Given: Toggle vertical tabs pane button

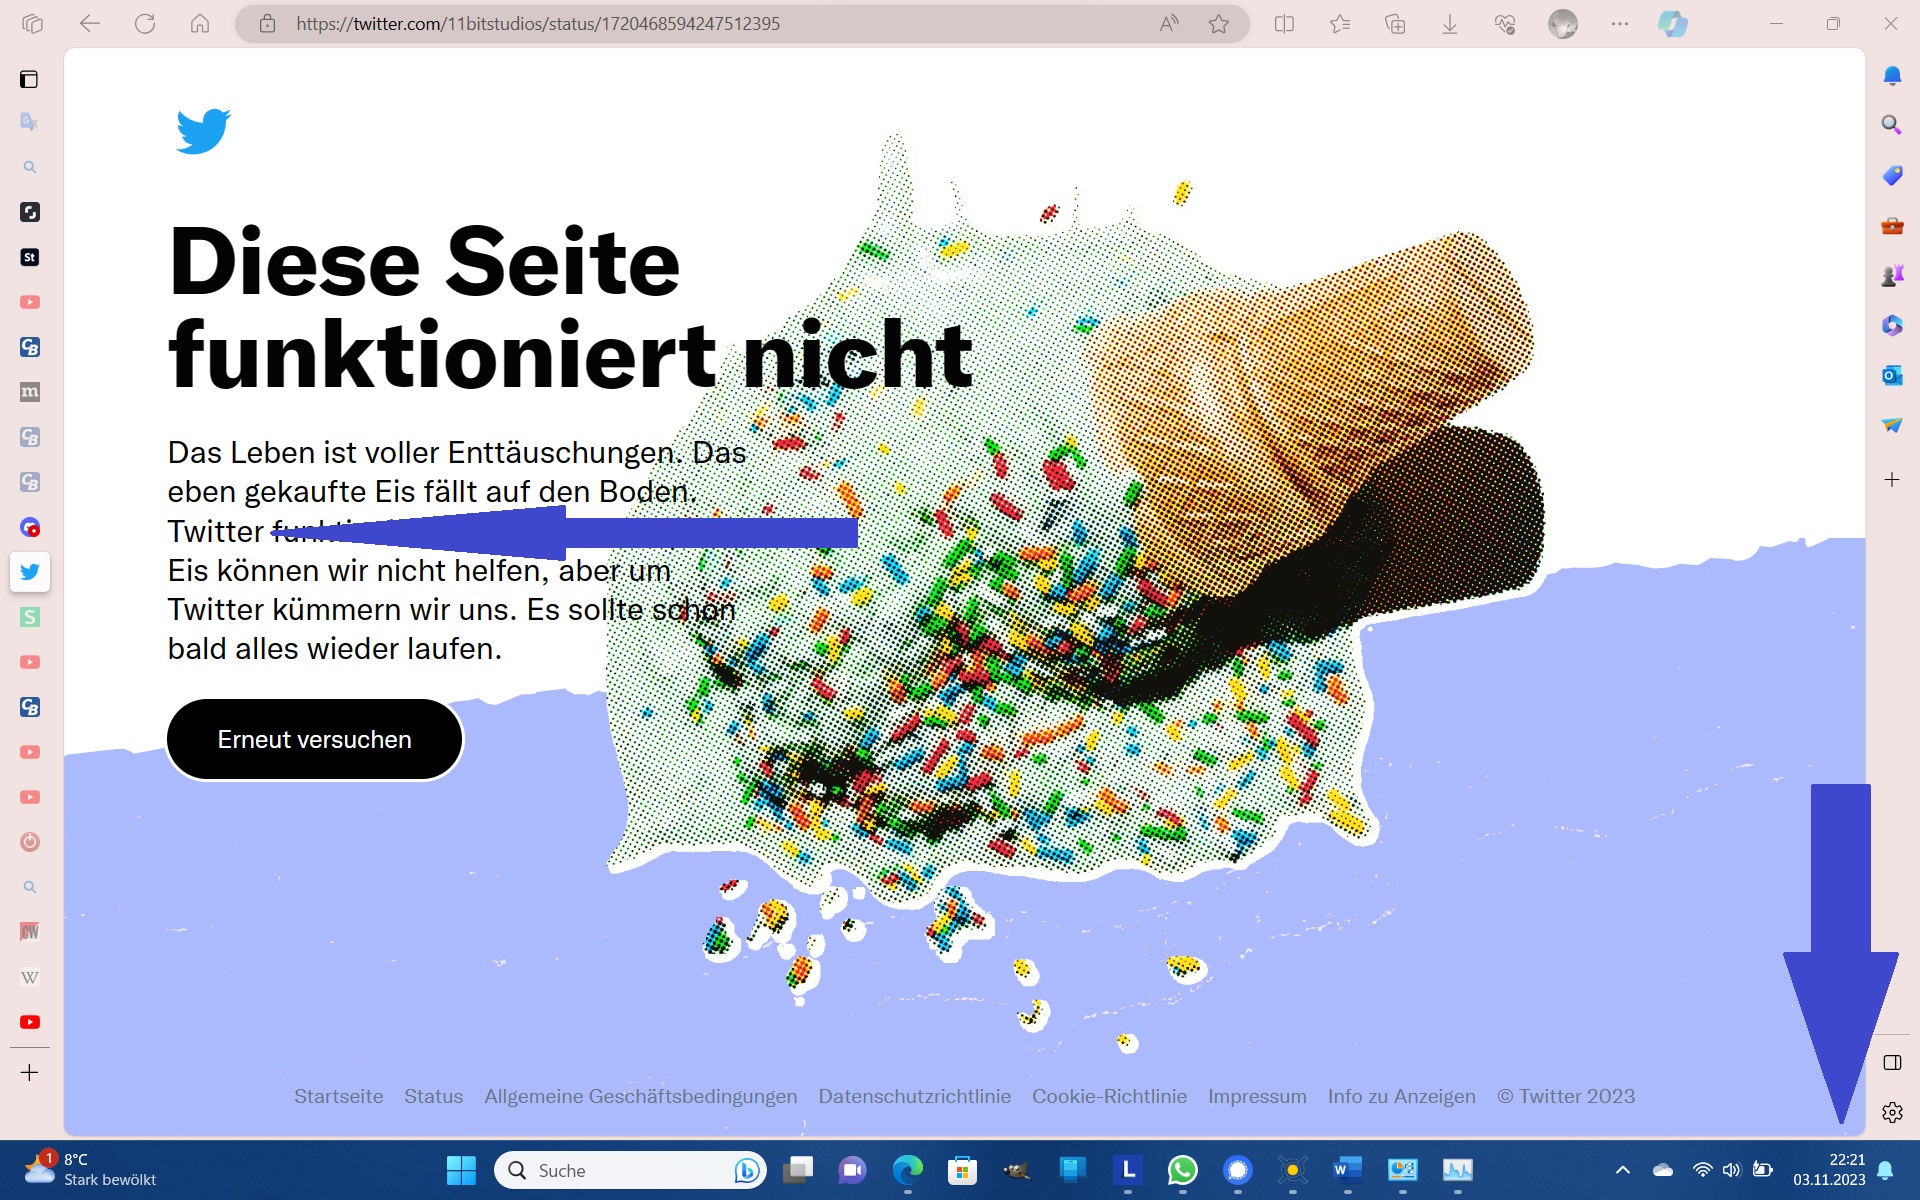Looking at the screenshot, I should [29, 79].
